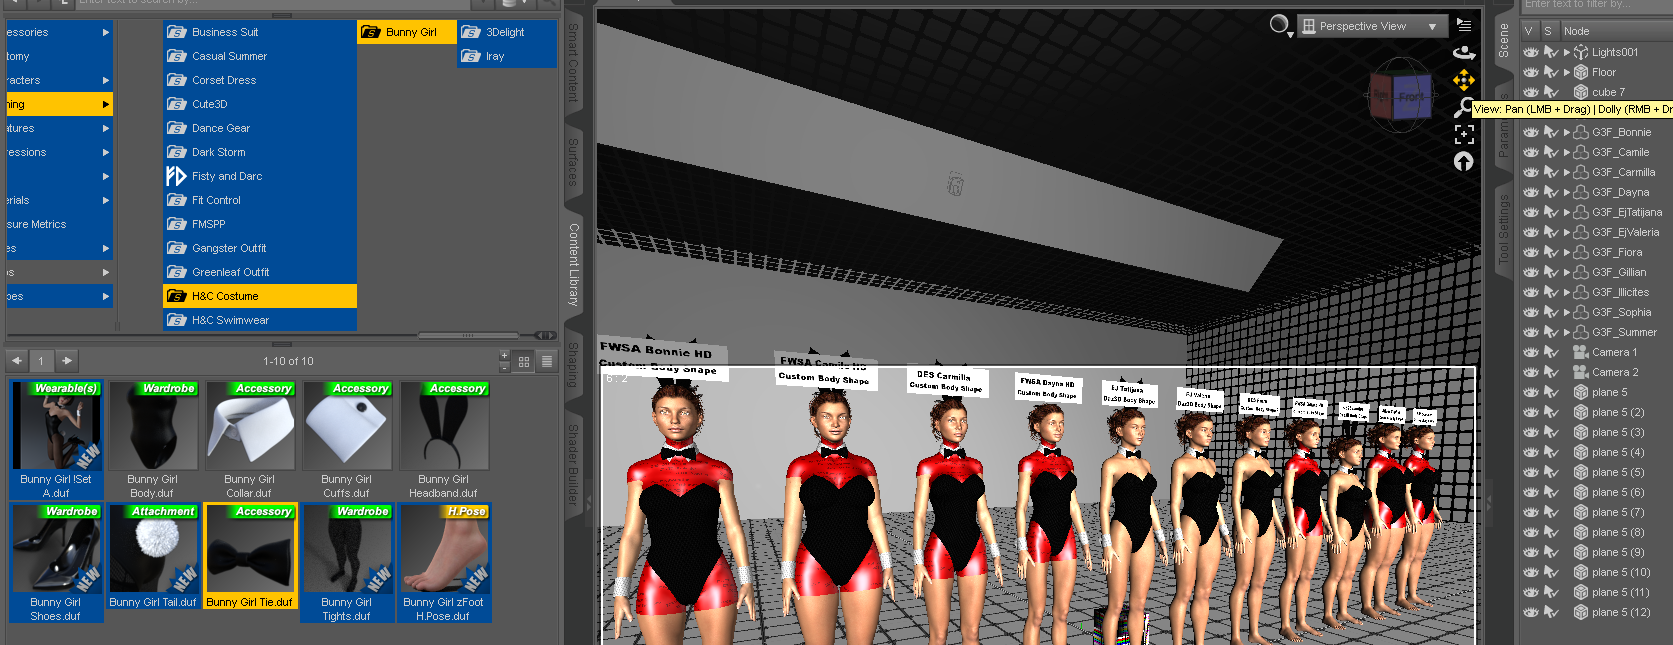Switch content view to list mode
Image resolution: width=1673 pixels, height=645 pixels.
(547, 361)
